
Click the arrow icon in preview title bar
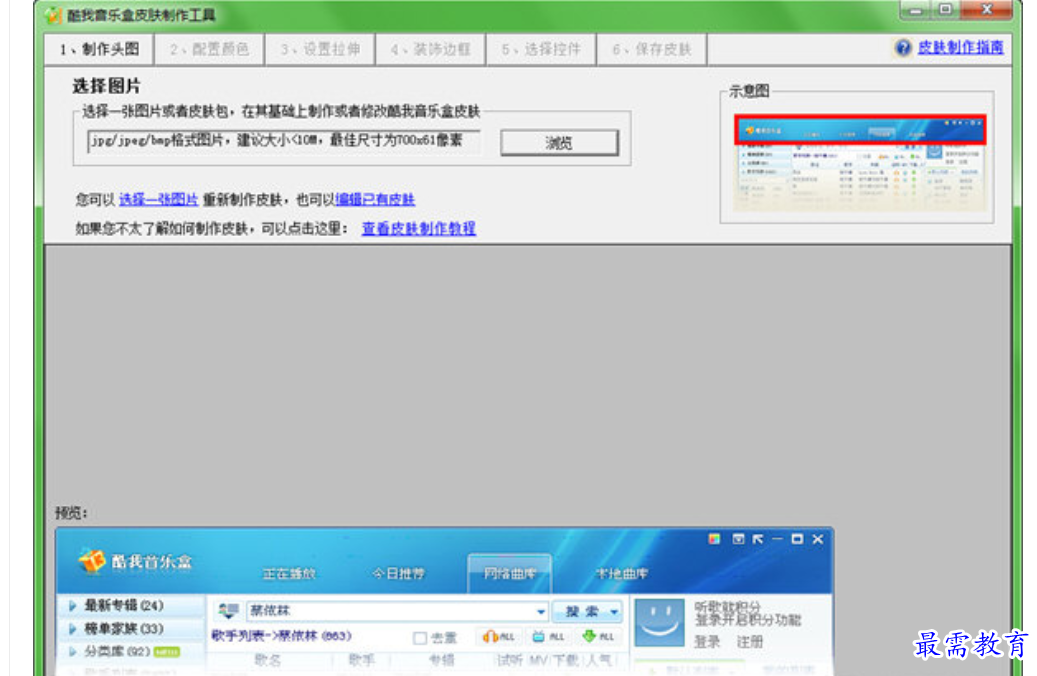[x=758, y=539]
